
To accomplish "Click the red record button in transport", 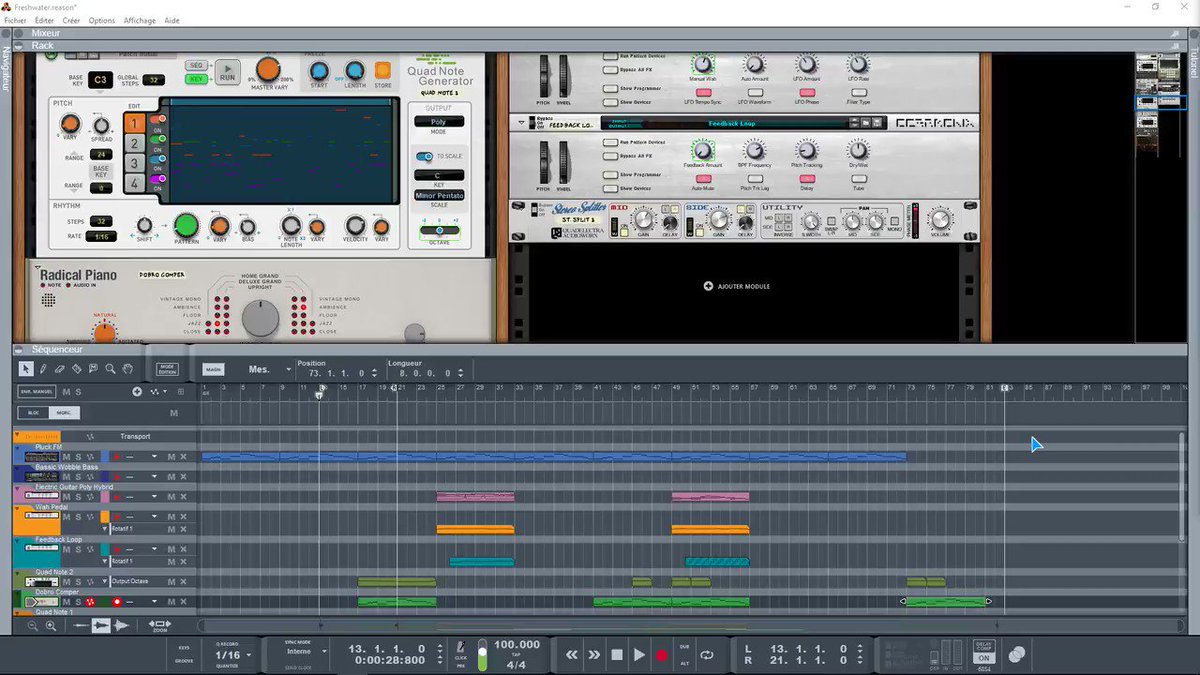I will tap(661, 655).
